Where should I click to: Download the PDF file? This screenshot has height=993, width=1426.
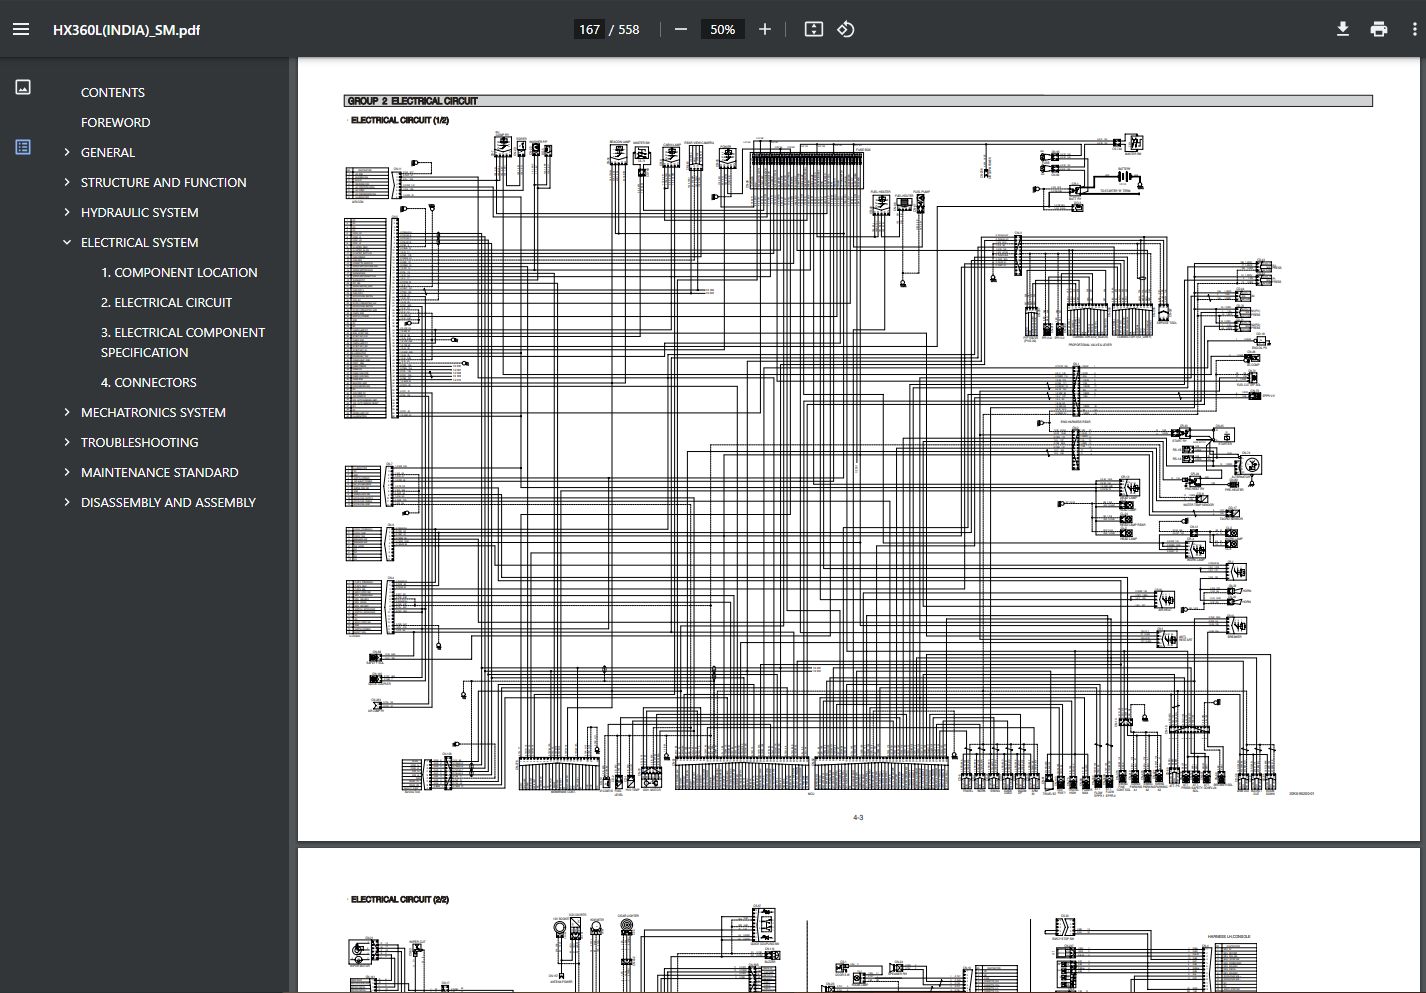click(1343, 29)
